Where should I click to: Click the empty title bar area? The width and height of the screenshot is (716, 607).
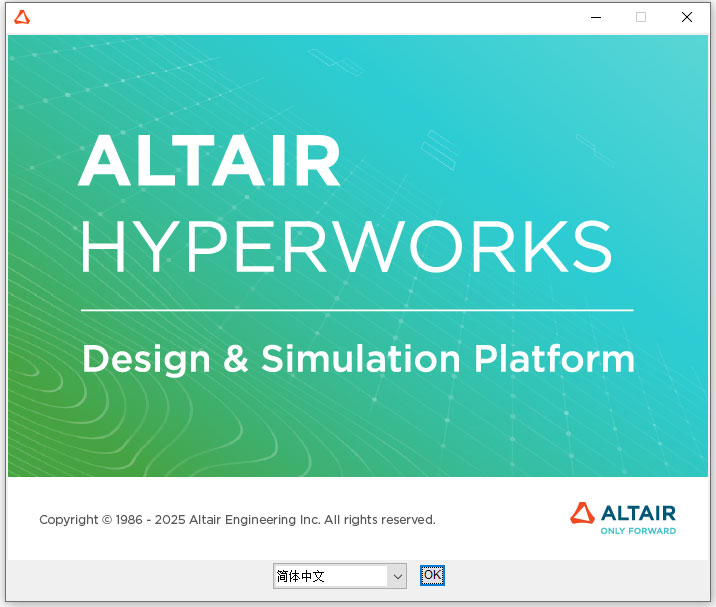[300, 17]
